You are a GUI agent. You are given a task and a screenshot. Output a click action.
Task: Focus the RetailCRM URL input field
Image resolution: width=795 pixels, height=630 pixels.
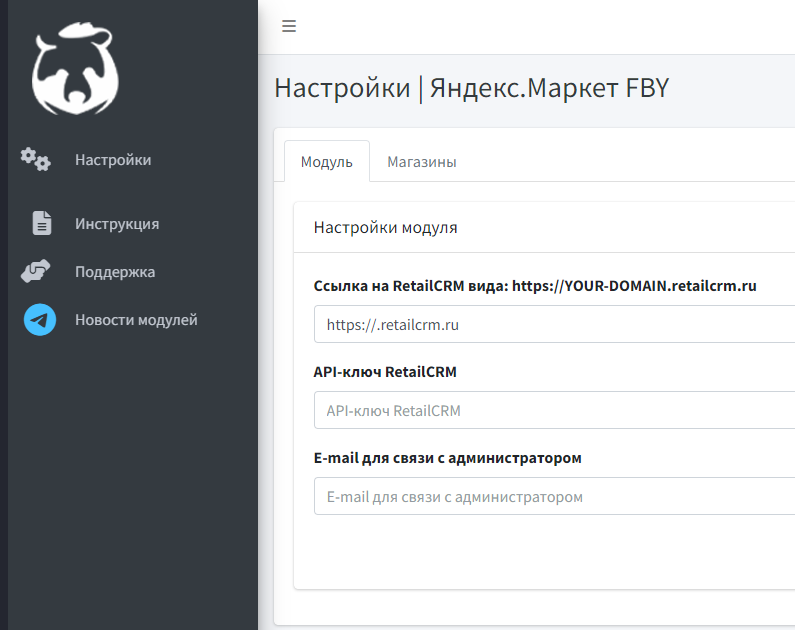click(x=554, y=324)
